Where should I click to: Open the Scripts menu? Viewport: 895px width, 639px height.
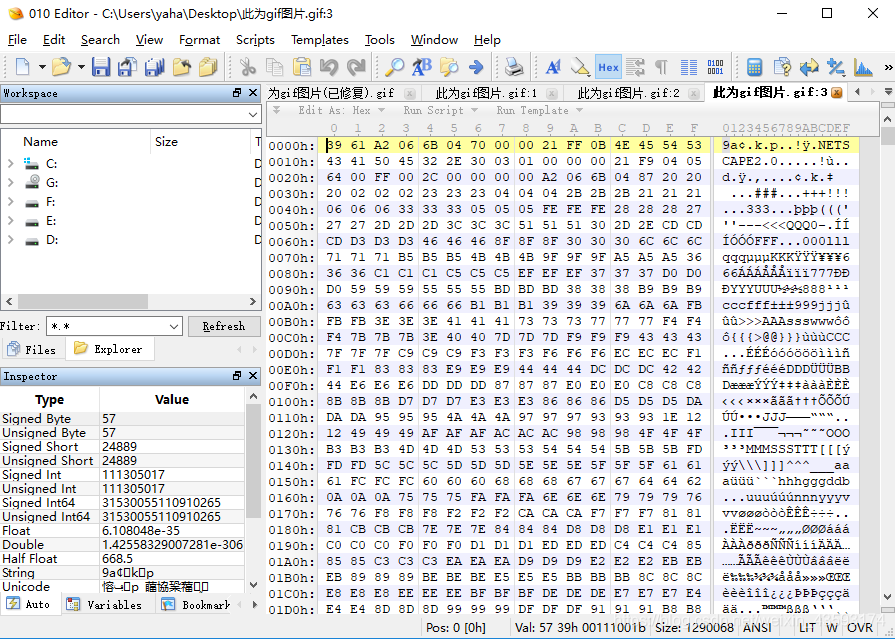click(255, 40)
